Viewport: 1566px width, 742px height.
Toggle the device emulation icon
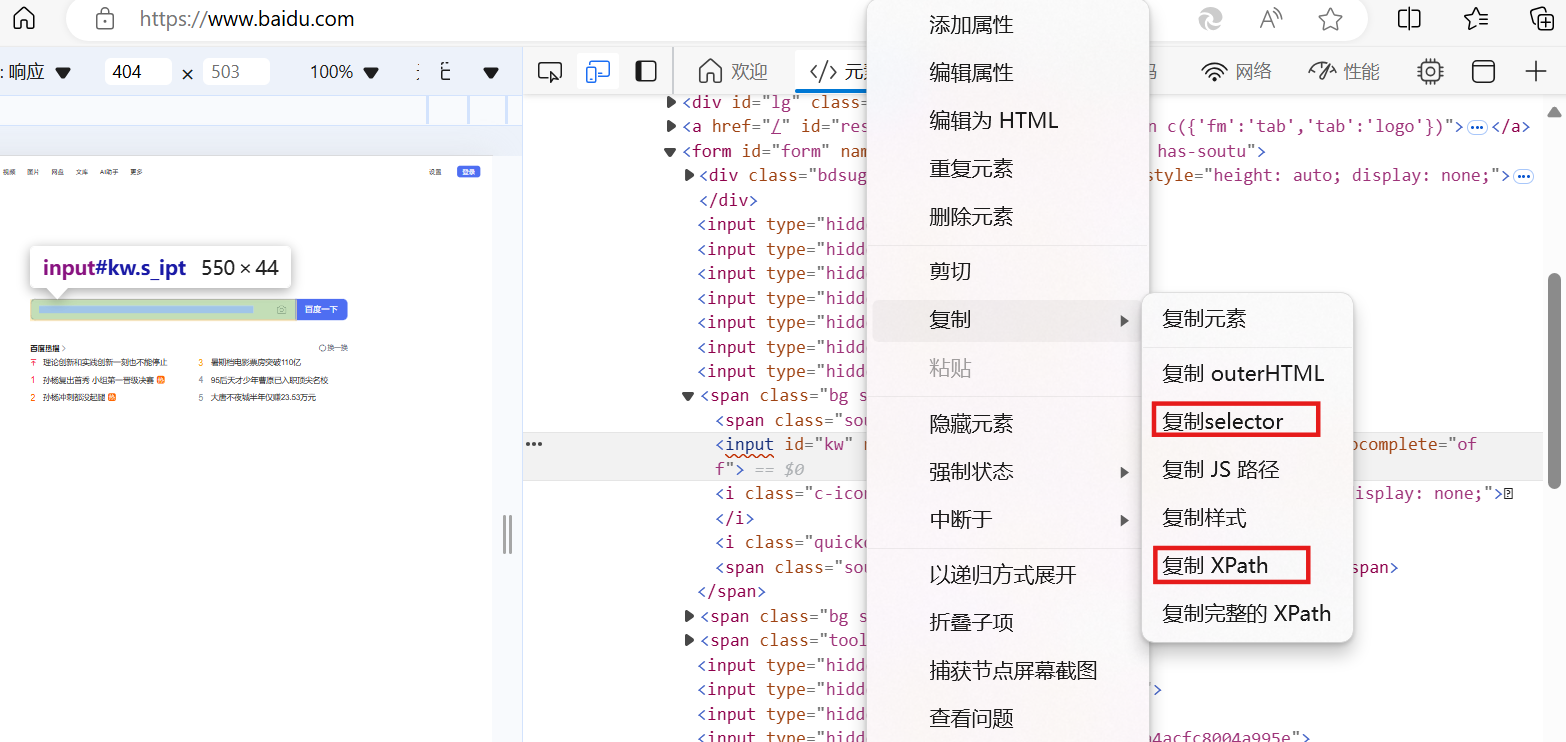(x=598, y=72)
